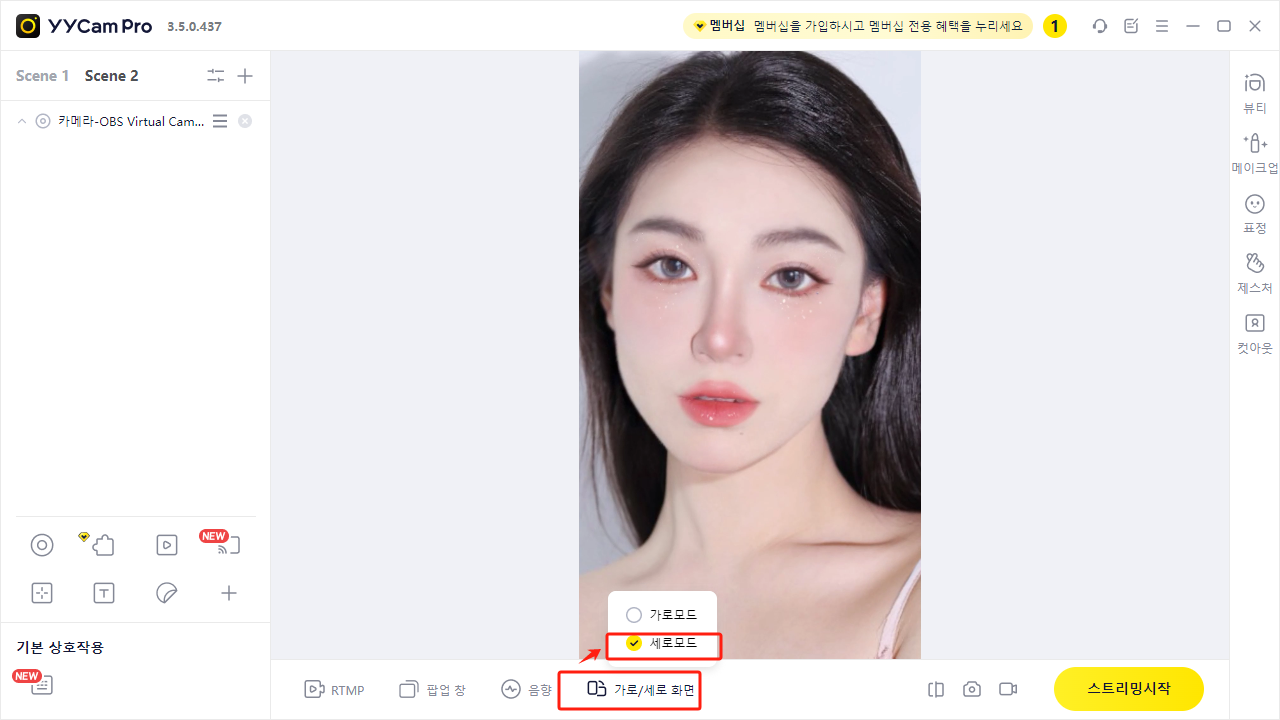Open the 표정 expression panel
Screen dimensions: 1280x720
[1254, 214]
